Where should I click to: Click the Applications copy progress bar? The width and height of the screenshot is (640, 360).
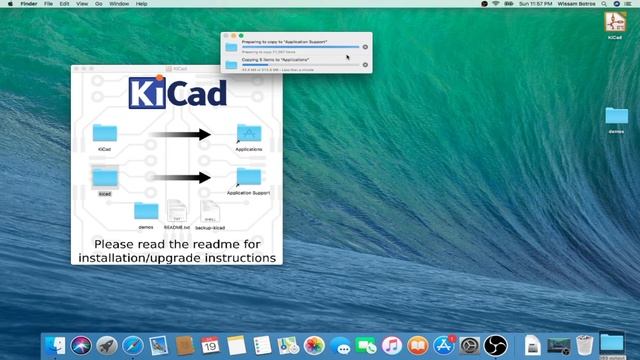pyautogui.click(x=300, y=64)
